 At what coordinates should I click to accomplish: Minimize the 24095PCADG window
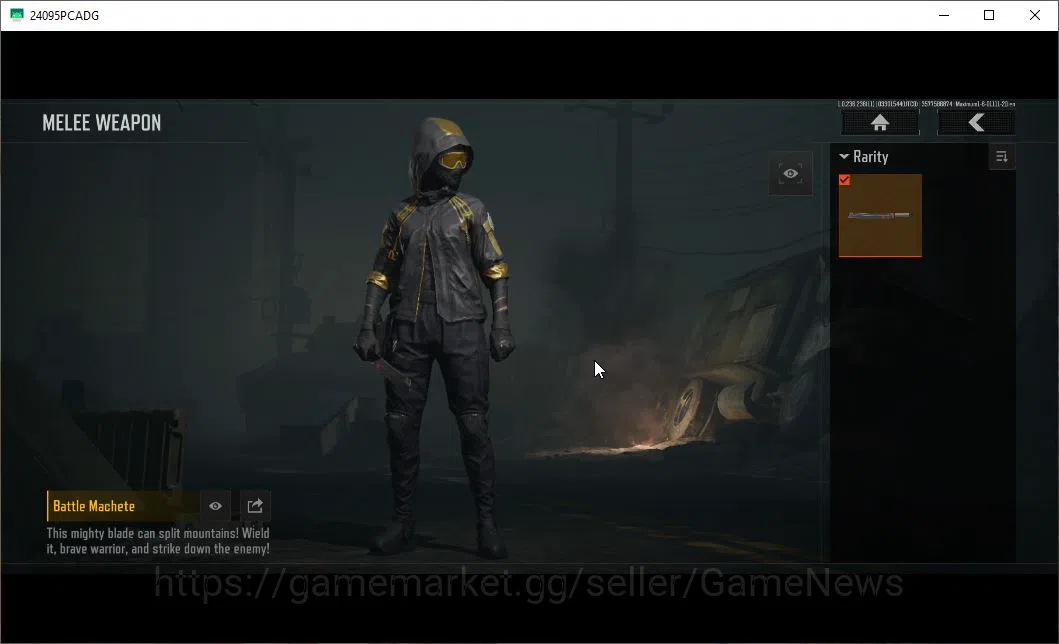[944, 15]
